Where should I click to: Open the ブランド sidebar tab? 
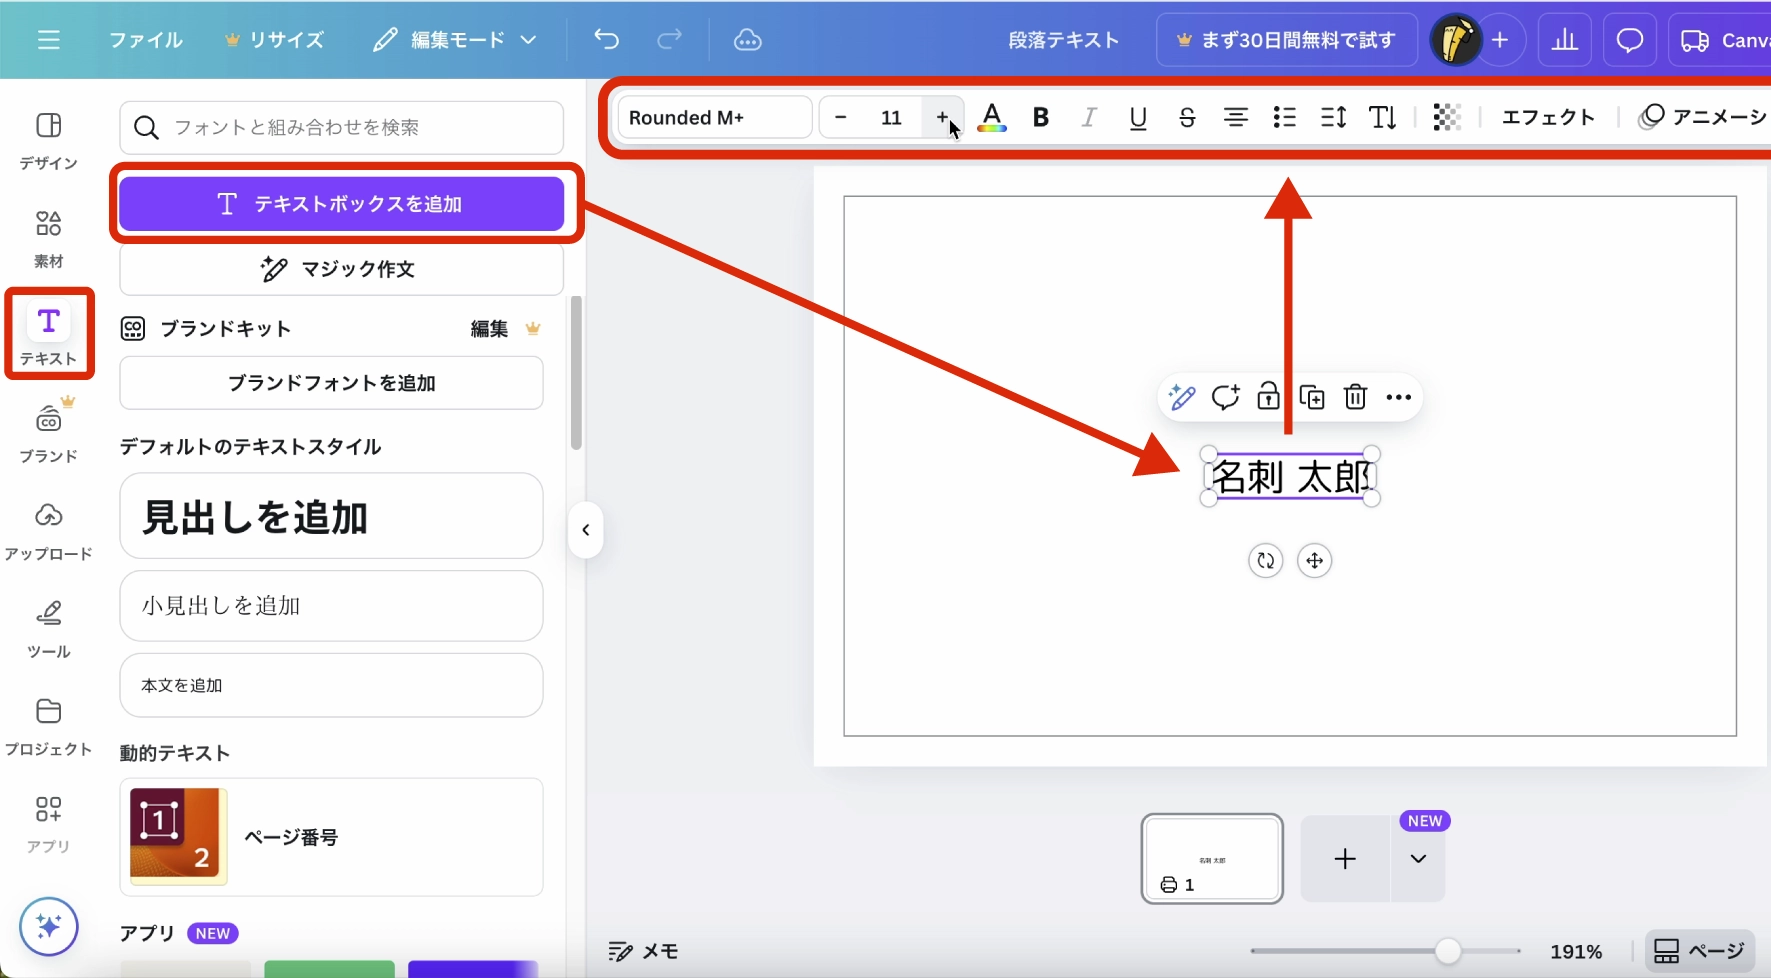click(x=48, y=433)
